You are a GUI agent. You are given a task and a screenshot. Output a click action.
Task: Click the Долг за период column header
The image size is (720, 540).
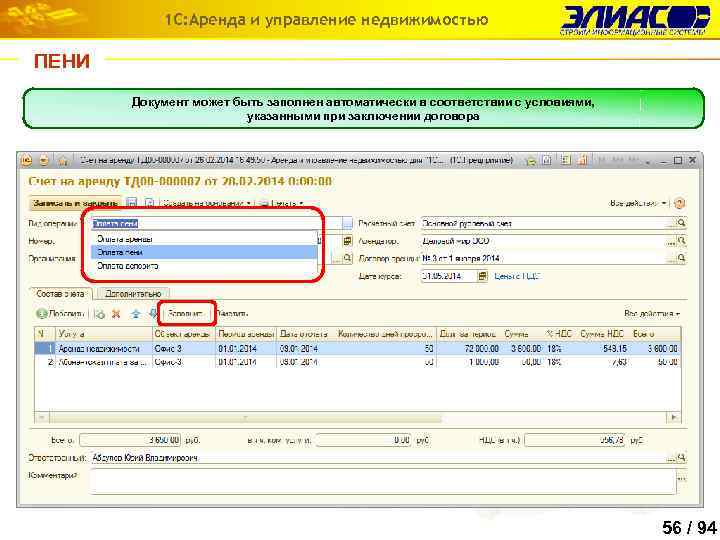pyautogui.click(x=468, y=334)
